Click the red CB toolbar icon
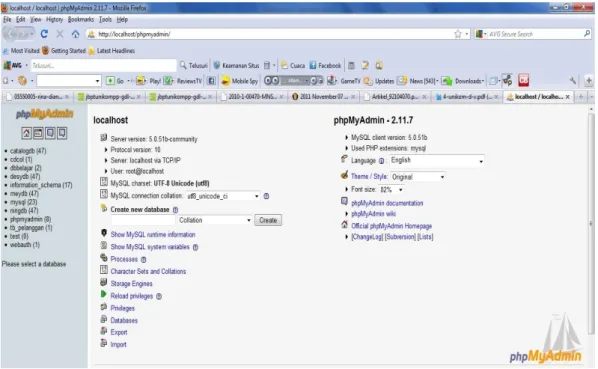 coord(524,80)
